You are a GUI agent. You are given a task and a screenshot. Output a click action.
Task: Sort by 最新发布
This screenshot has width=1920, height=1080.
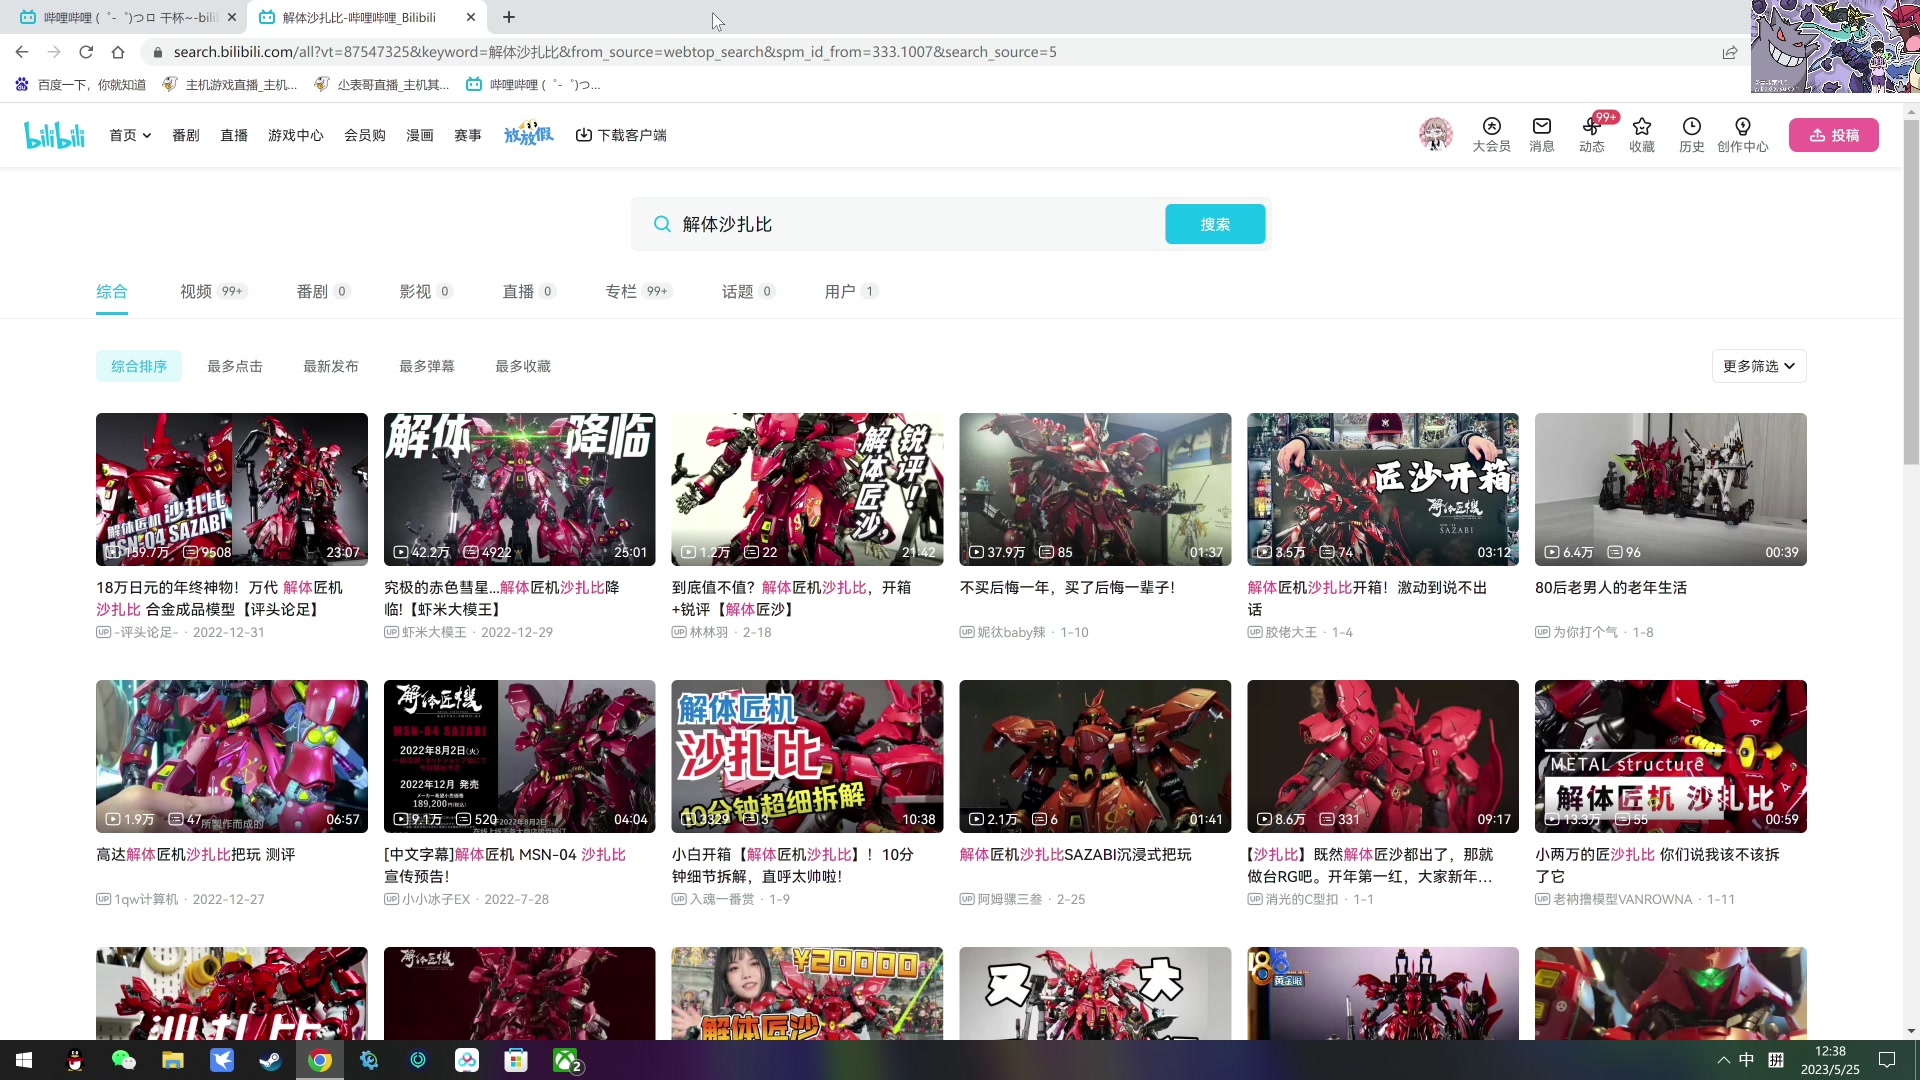(x=331, y=366)
